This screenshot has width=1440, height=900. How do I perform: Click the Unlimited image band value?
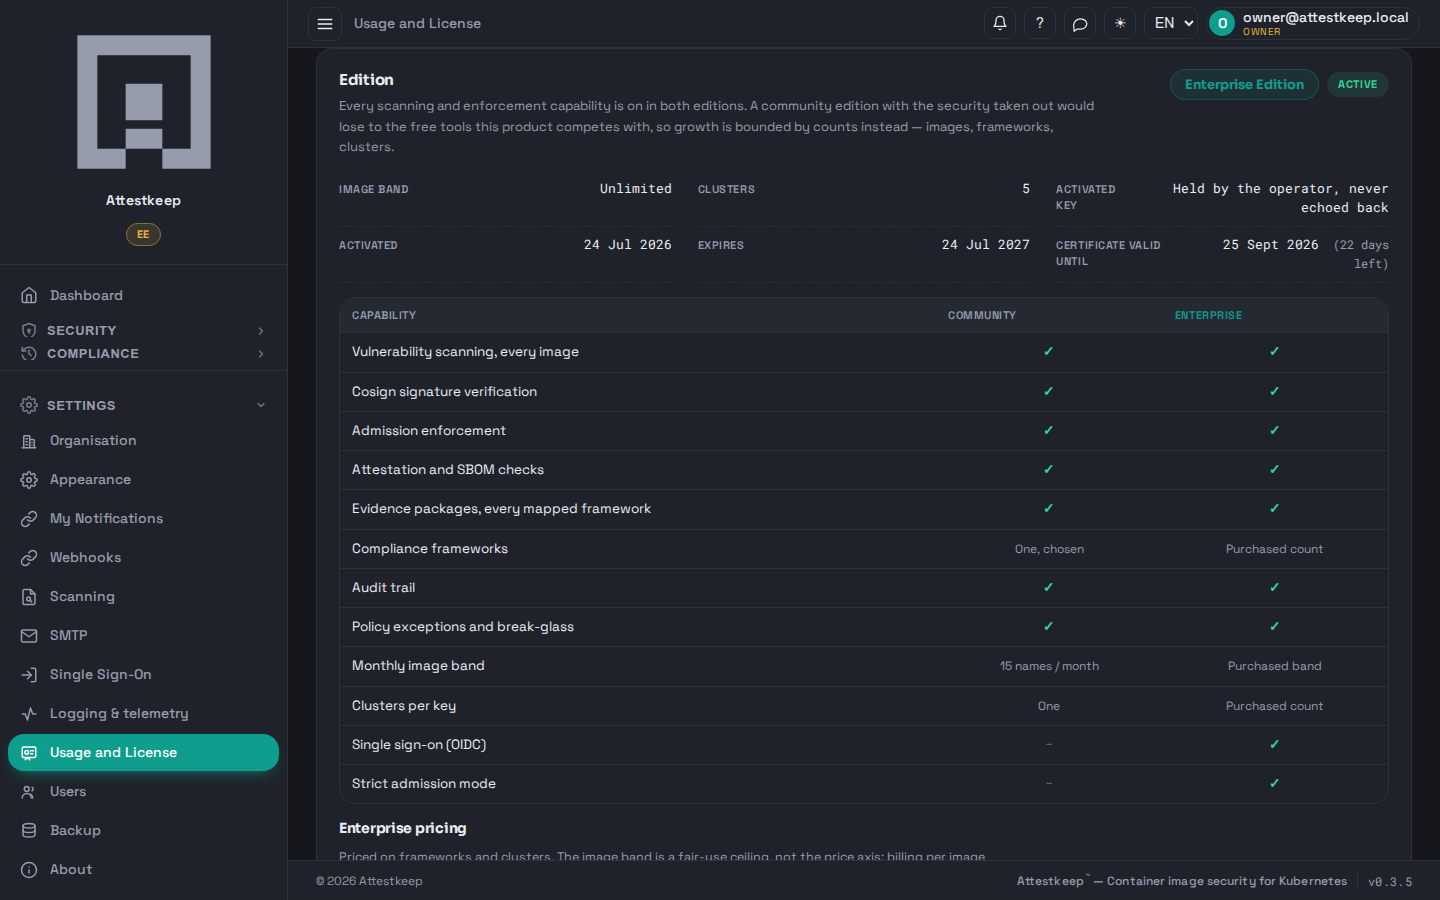click(x=635, y=189)
